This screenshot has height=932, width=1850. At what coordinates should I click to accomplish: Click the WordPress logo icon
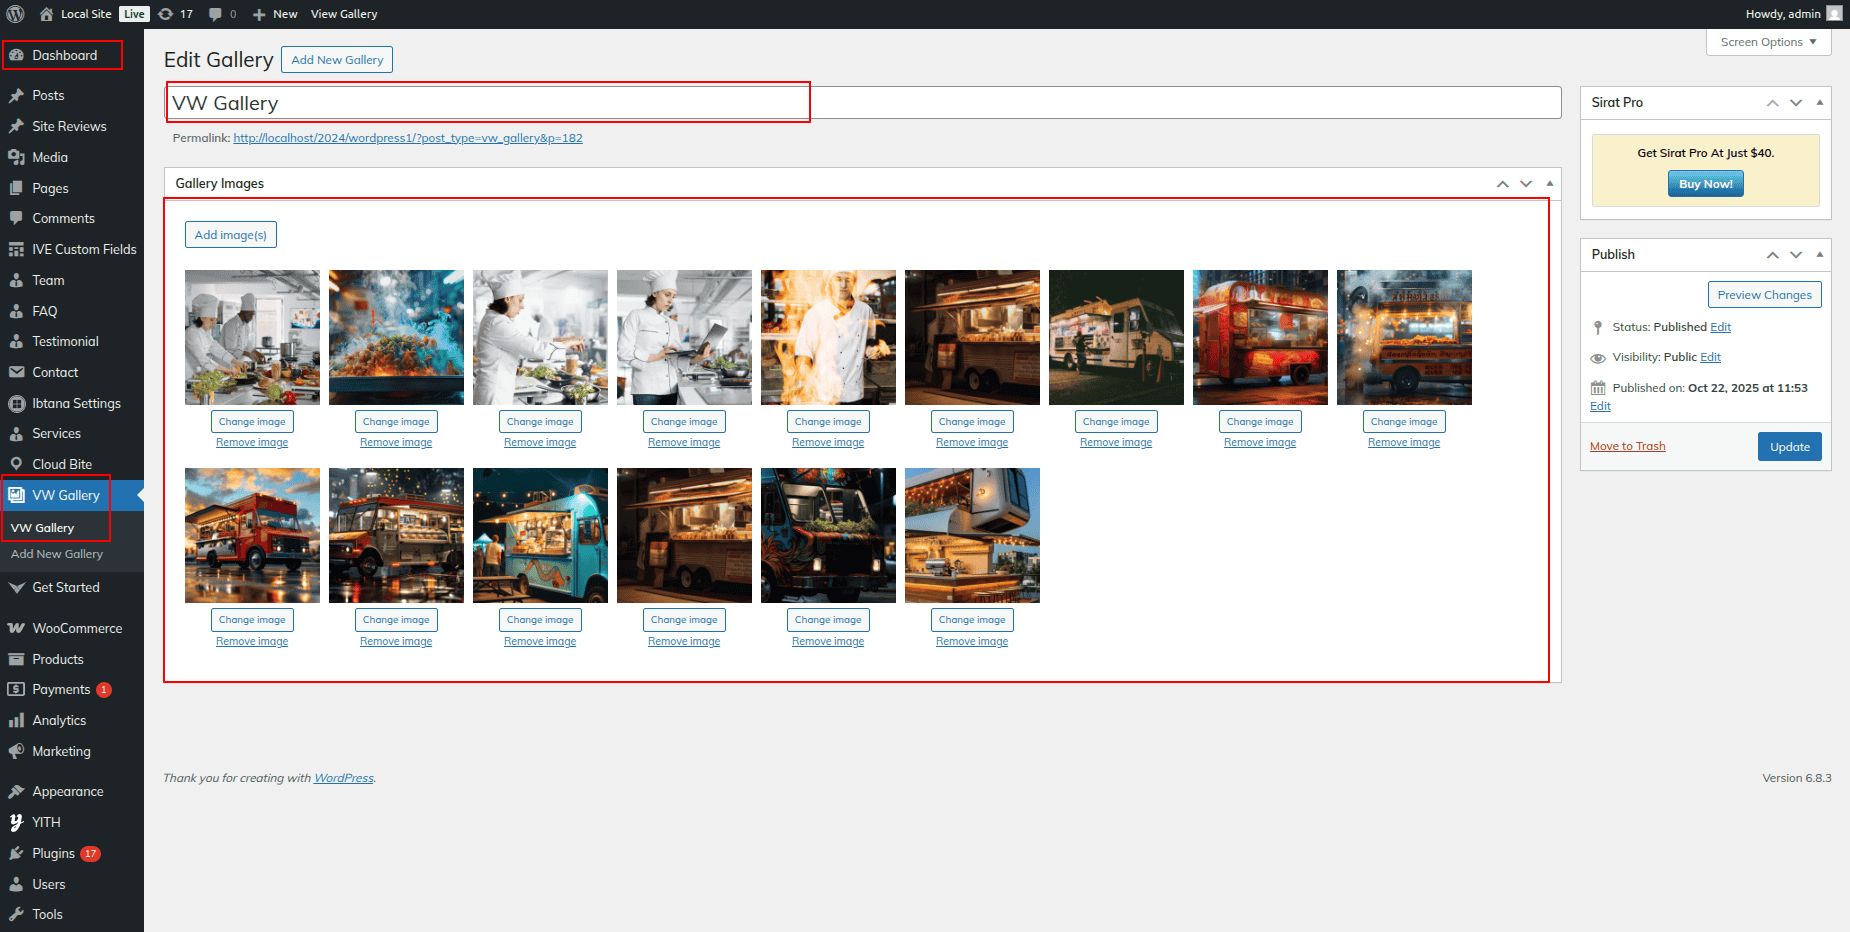click(x=15, y=14)
